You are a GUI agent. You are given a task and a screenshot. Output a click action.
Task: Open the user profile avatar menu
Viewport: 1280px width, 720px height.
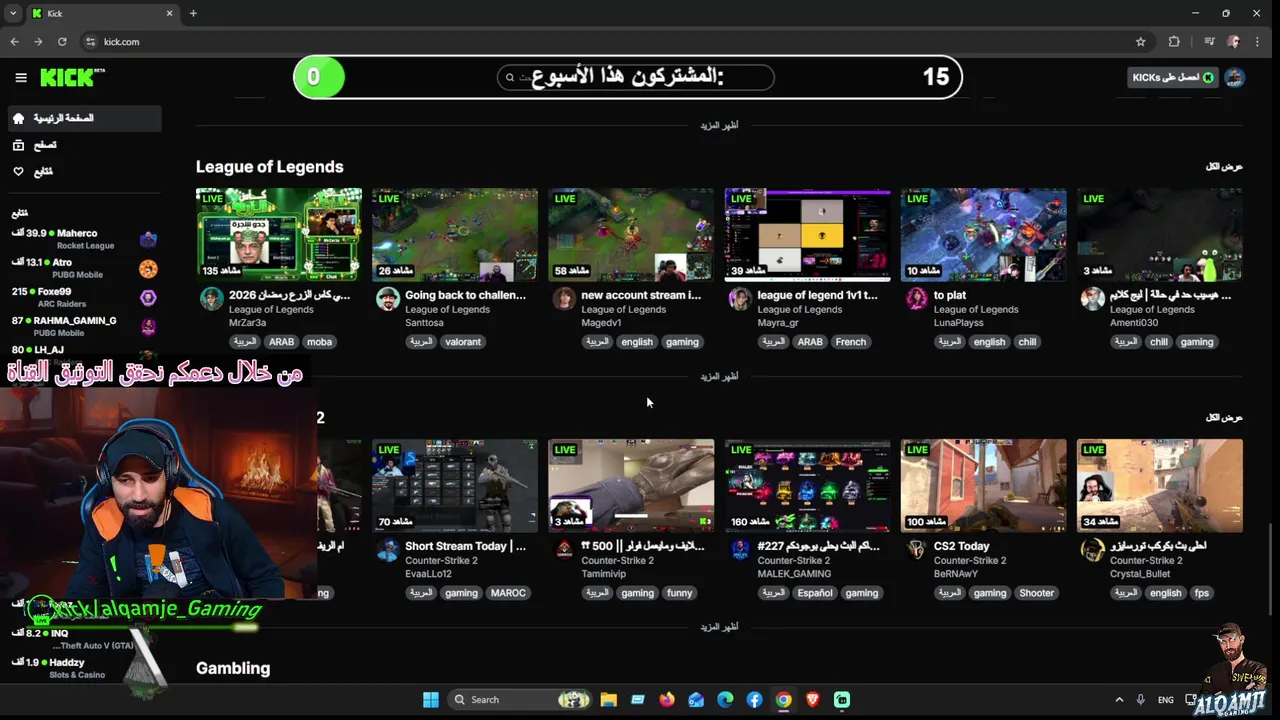(x=1235, y=77)
